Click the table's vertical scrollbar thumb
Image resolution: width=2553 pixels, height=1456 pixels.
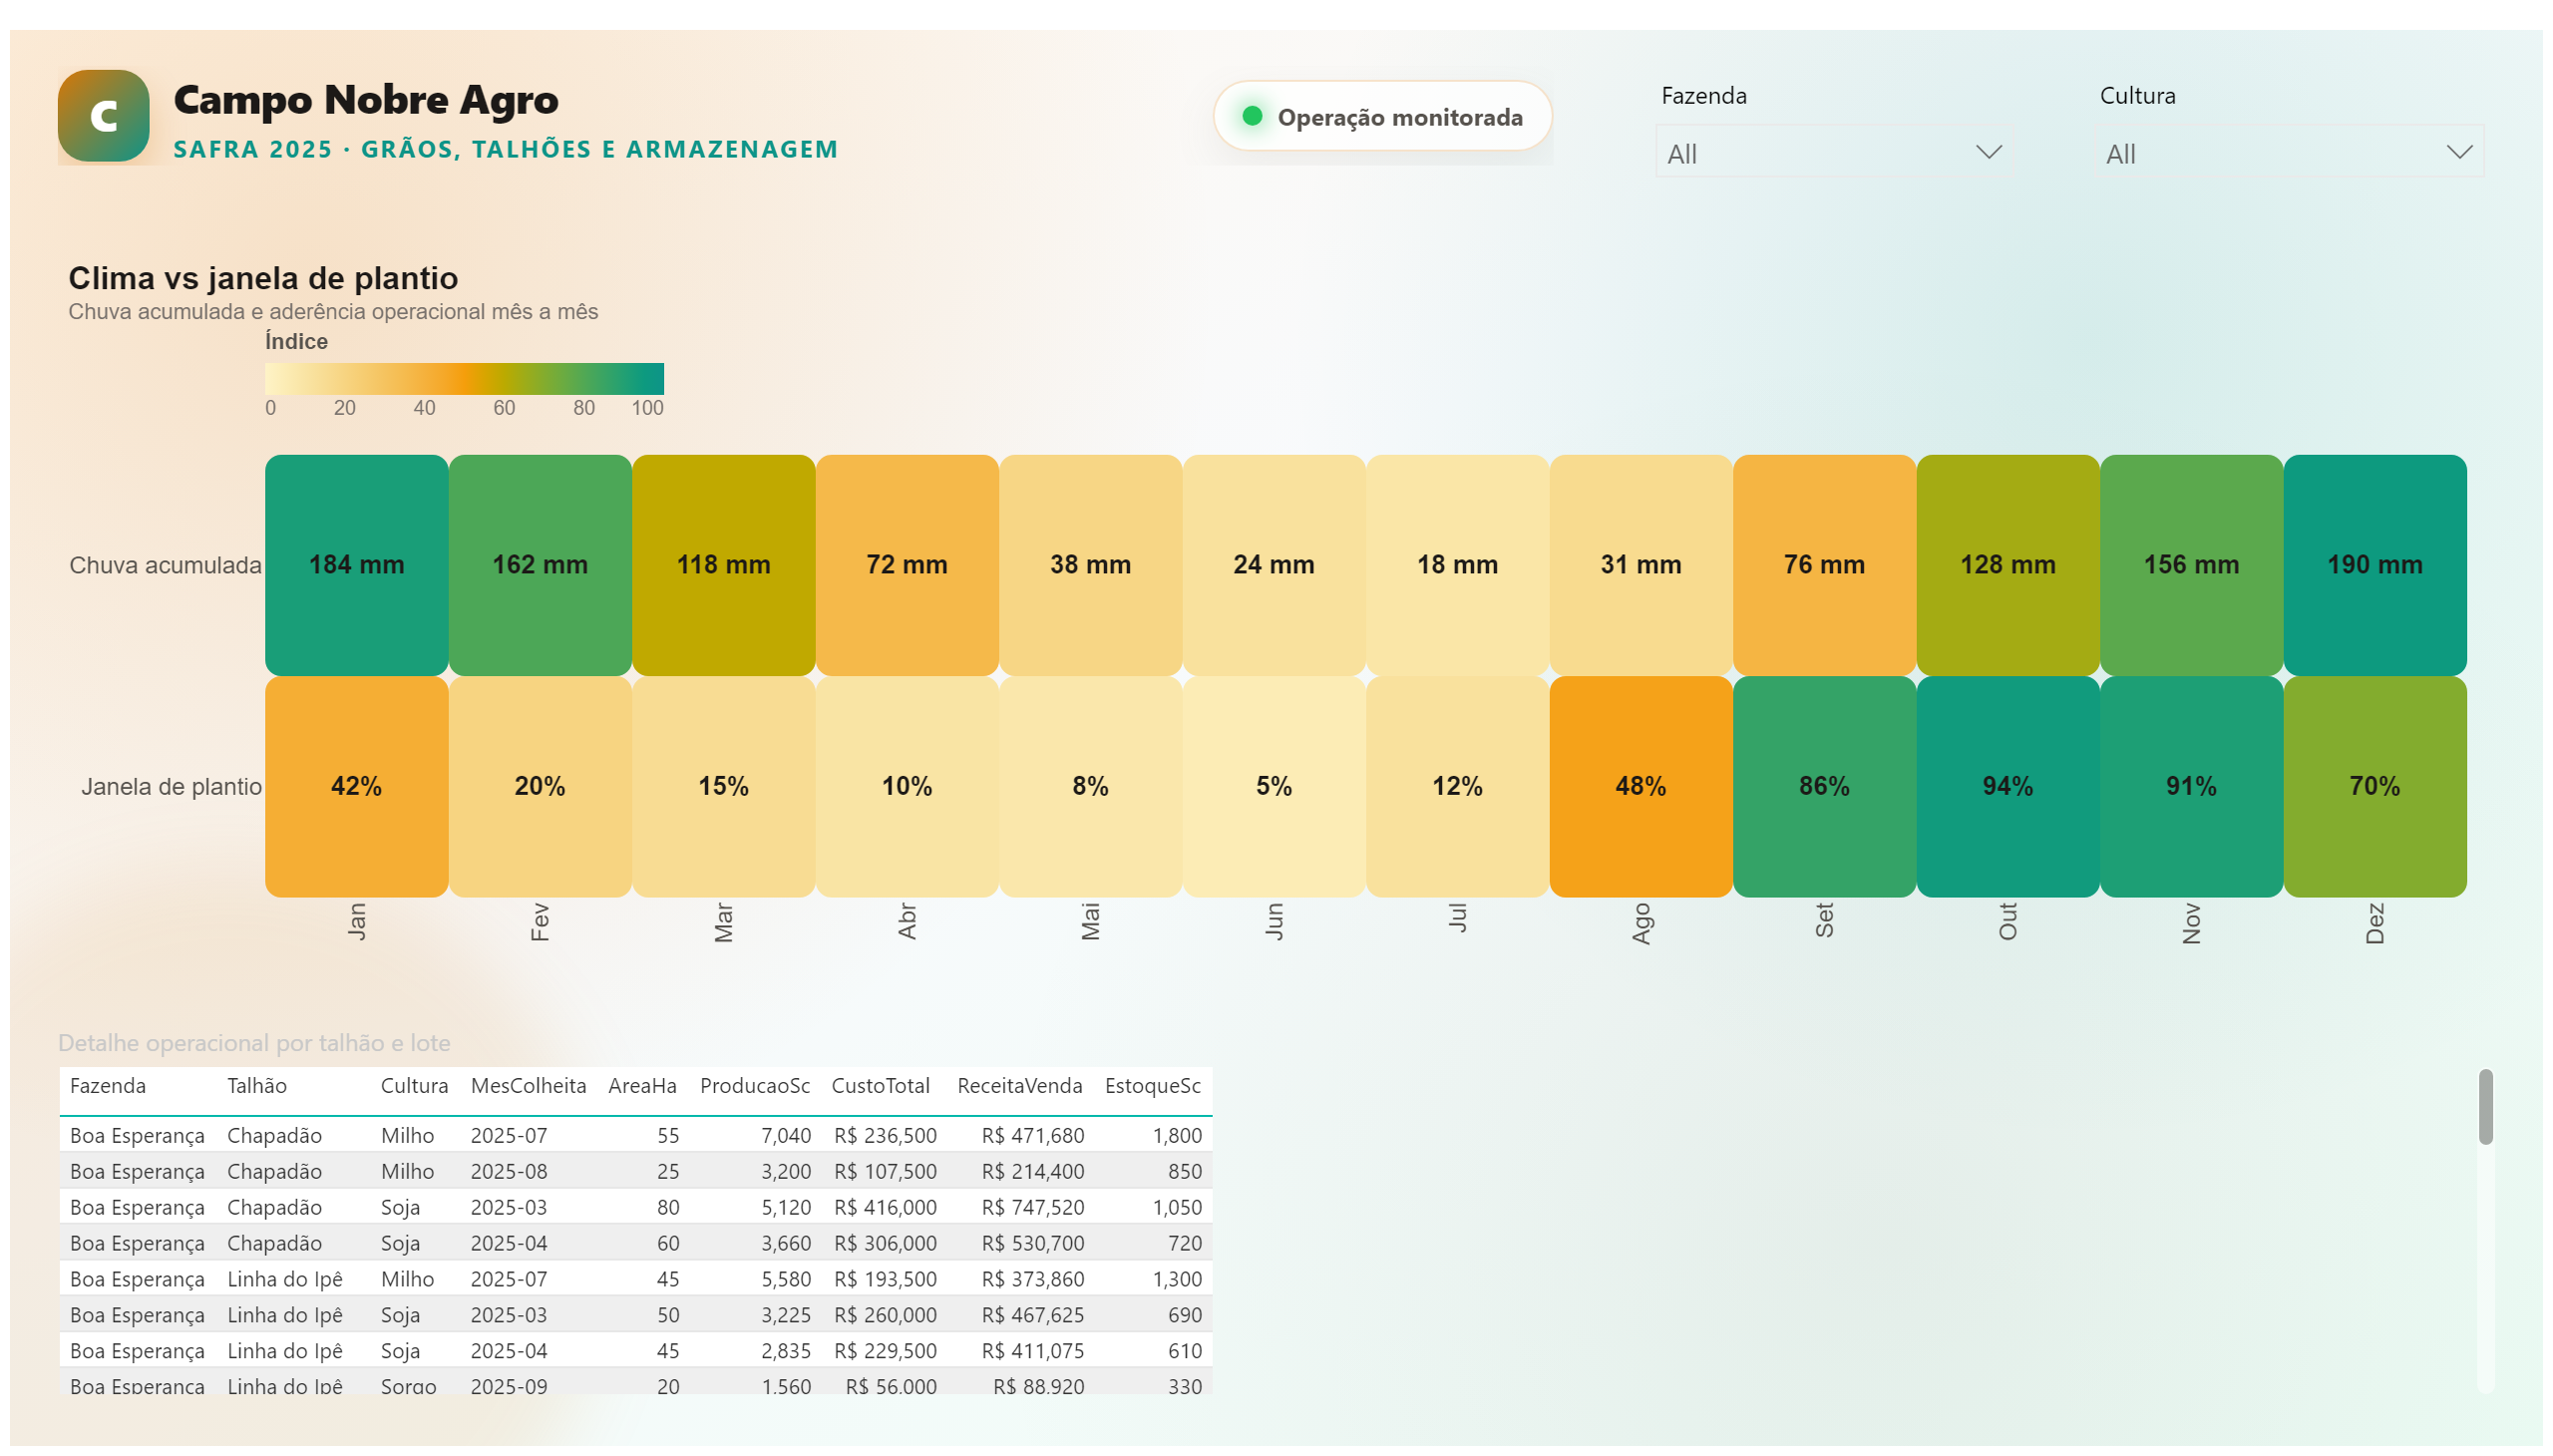[x=2485, y=1107]
